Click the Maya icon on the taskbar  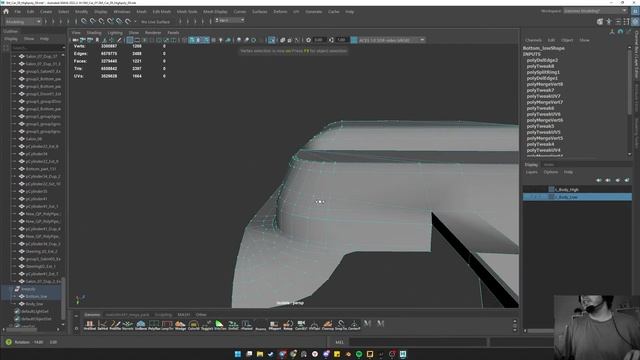pos(403,354)
